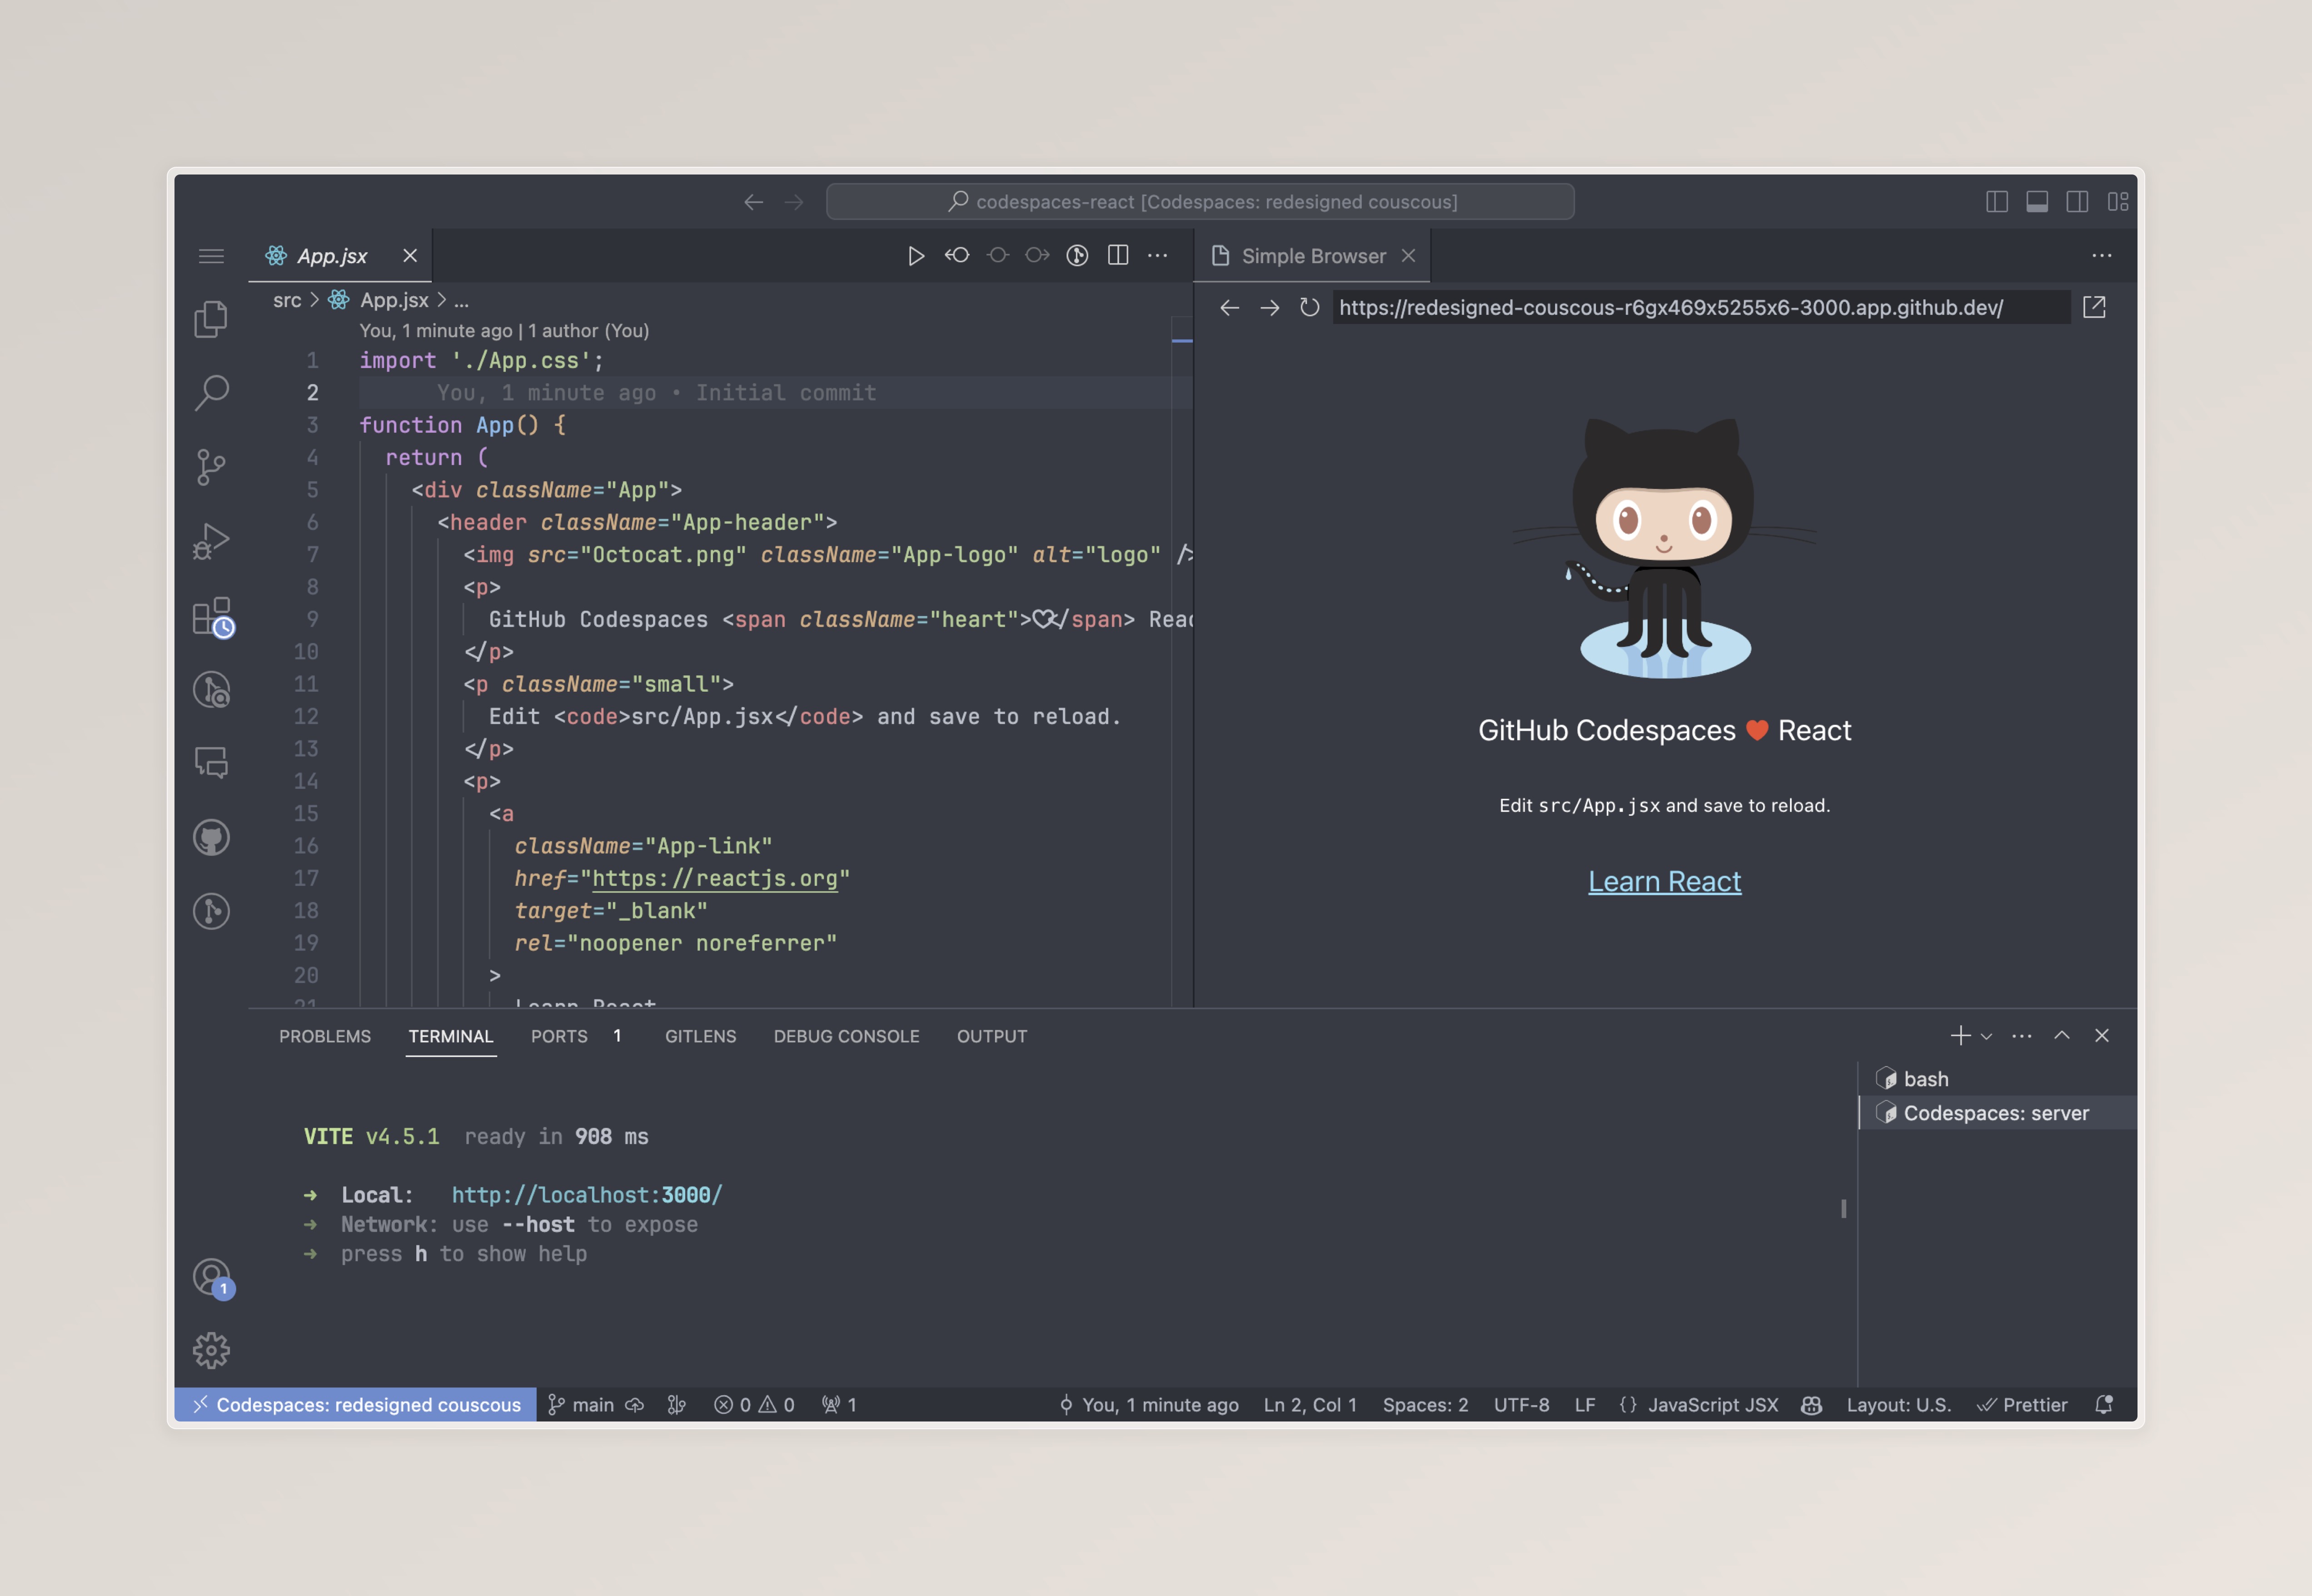Viewport: 2312px width, 1596px height.
Task: Open the Explorer files icon in activity bar
Action: [211, 319]
